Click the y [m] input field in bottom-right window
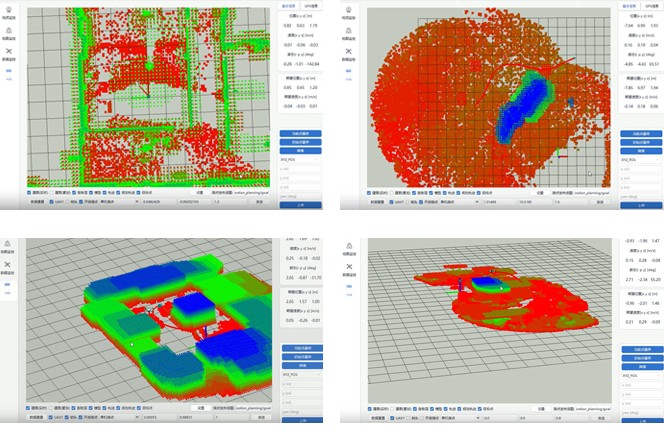The width and height of the screenshot is (664, 436). (642, 395)
